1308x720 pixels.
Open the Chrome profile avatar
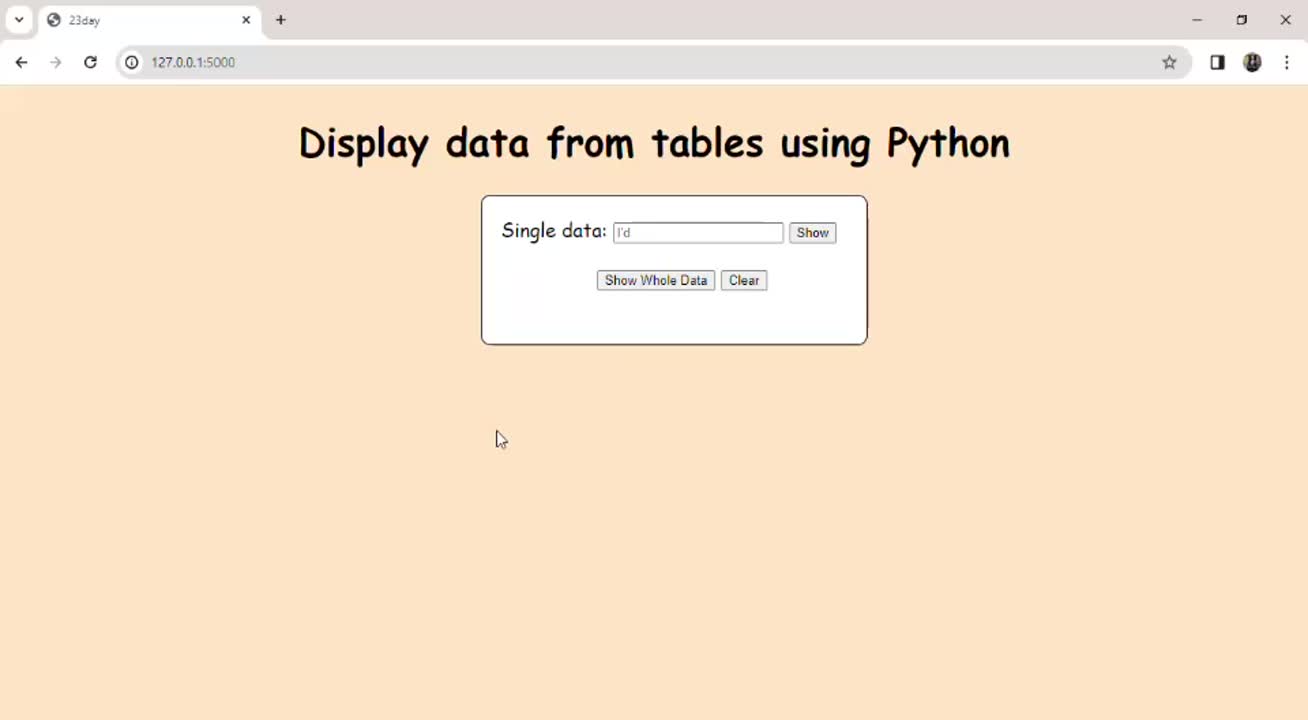pyautogui.click(x=1252, y=62)
